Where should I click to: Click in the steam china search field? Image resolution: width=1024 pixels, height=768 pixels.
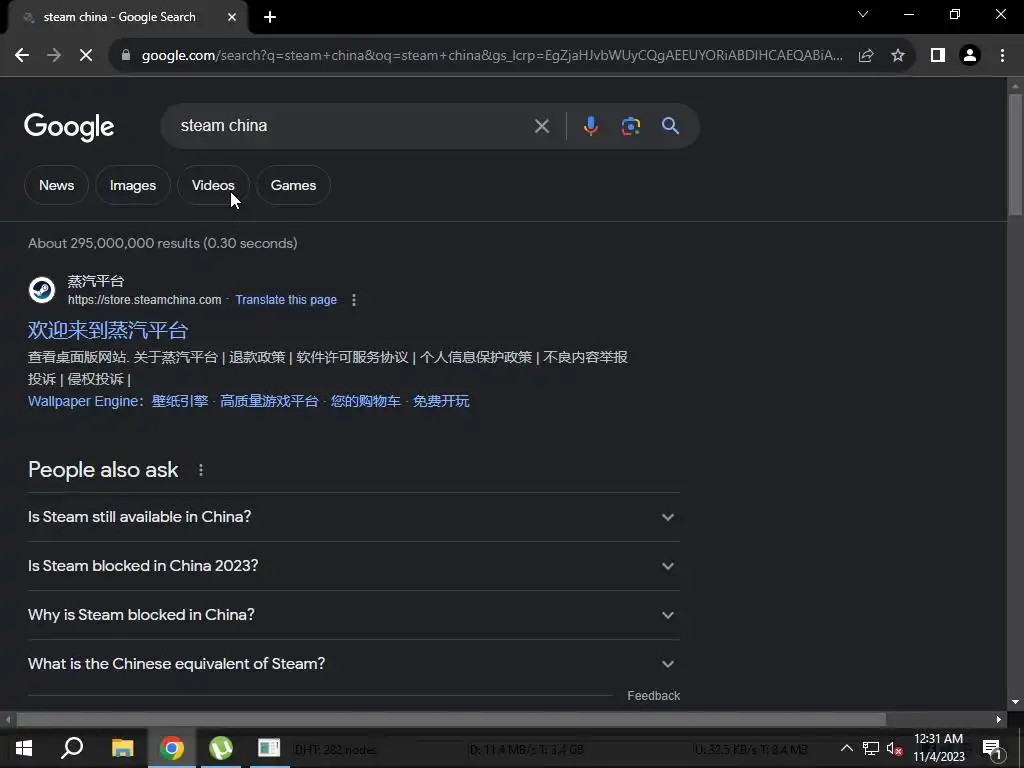point(353,126)
